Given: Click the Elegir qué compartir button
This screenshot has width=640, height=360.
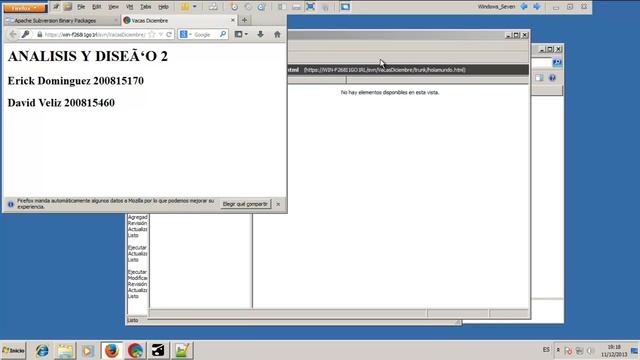Looking at the screenshot, I should pyautogui.click(x=245, y=204).
